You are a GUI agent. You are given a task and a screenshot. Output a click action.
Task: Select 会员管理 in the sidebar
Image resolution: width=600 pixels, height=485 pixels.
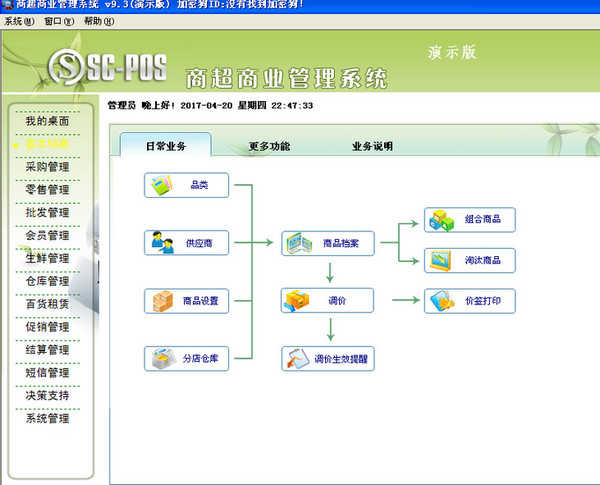click(47, 236)
